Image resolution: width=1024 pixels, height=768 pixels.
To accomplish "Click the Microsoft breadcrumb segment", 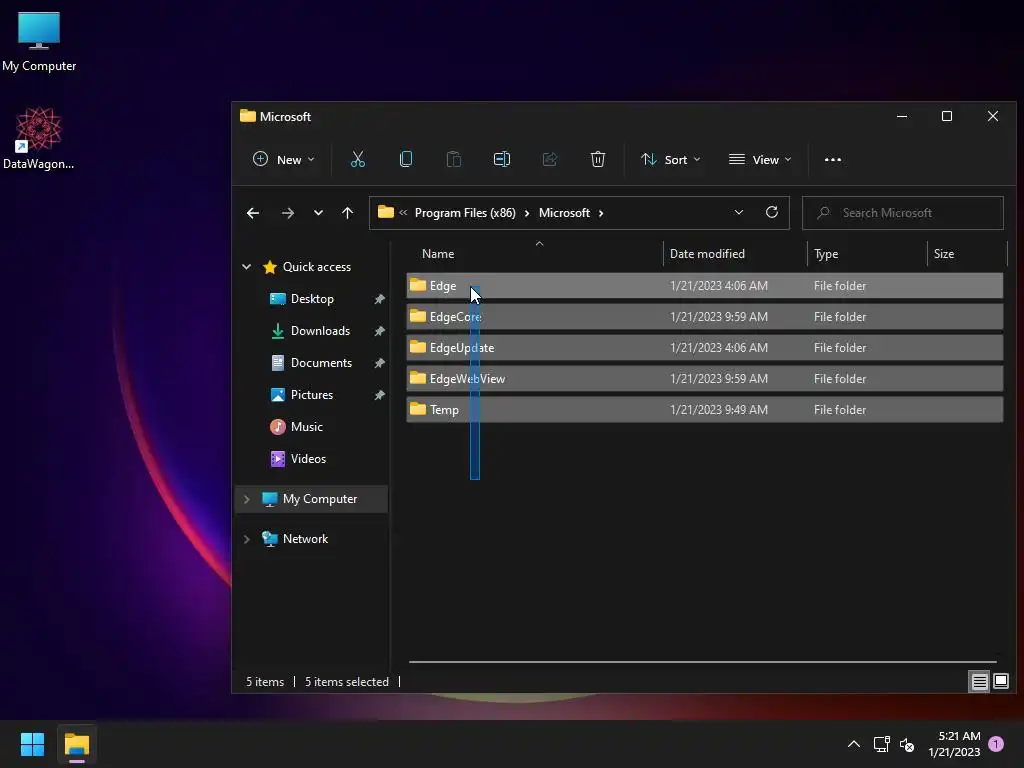I will (x=564, y=213).
